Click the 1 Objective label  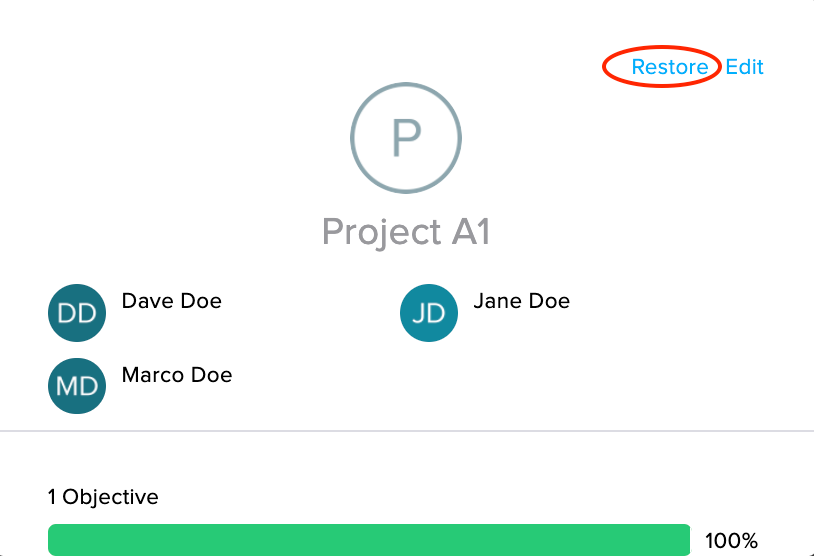point(103,497)
